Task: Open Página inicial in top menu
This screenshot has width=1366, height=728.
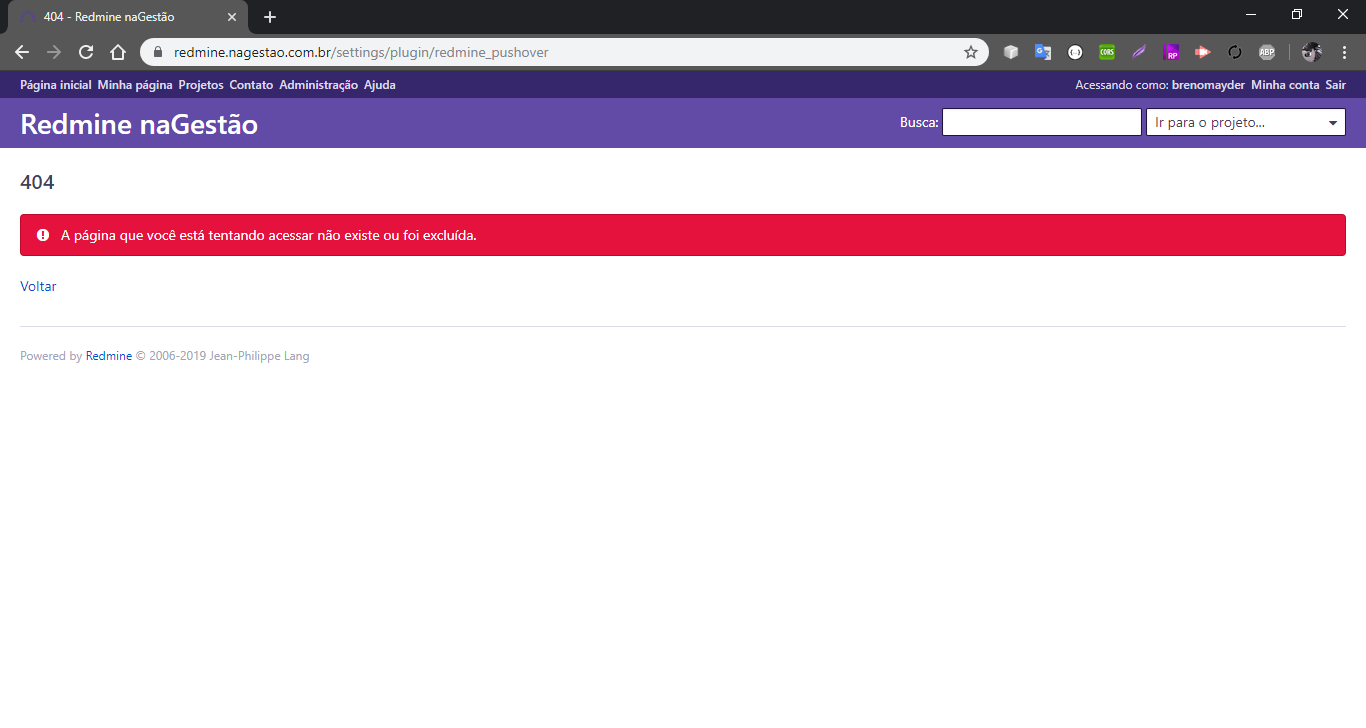Action: coord(56,85)
